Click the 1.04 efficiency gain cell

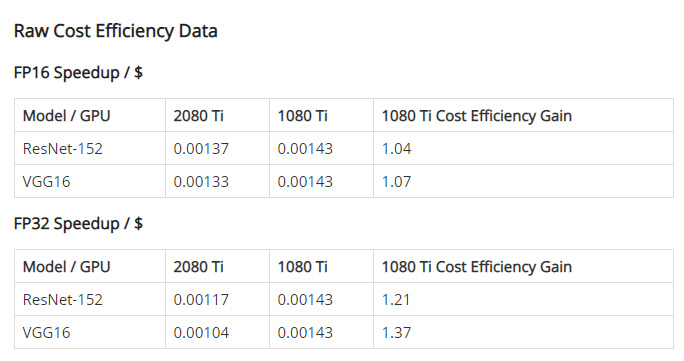tap(523, 148)
